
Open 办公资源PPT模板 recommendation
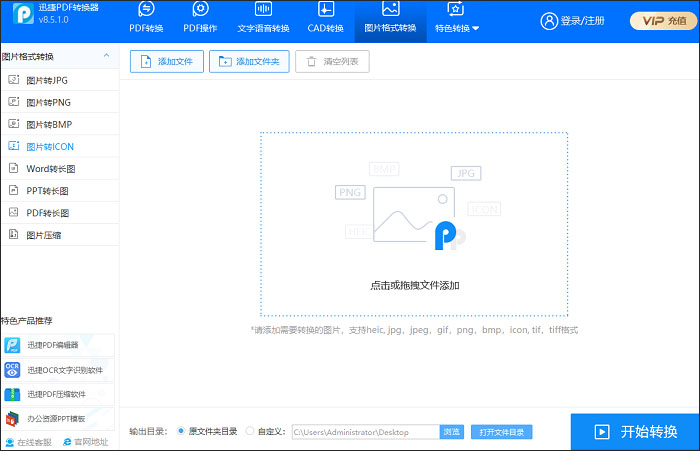[58, 419]
